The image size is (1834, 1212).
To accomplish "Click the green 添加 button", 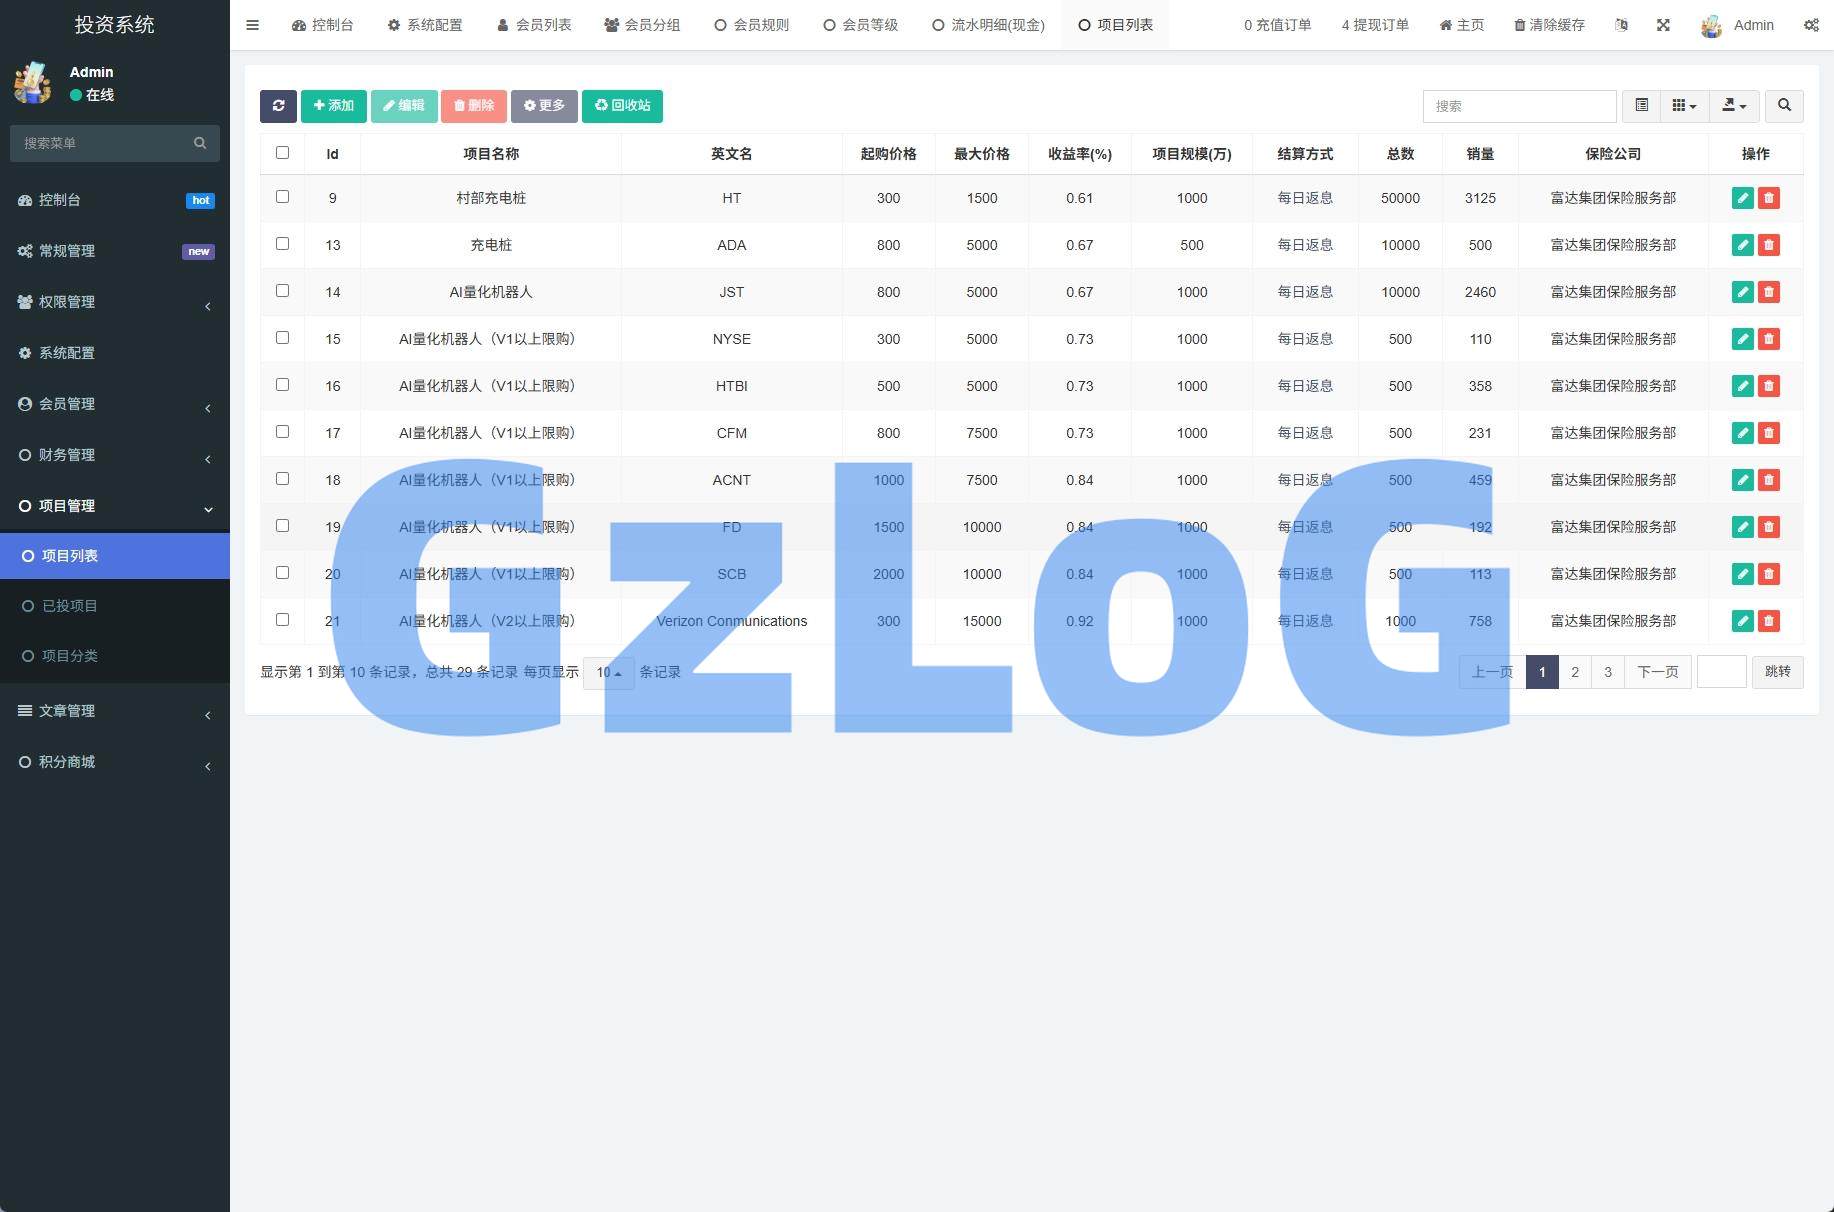I will 333,106.
